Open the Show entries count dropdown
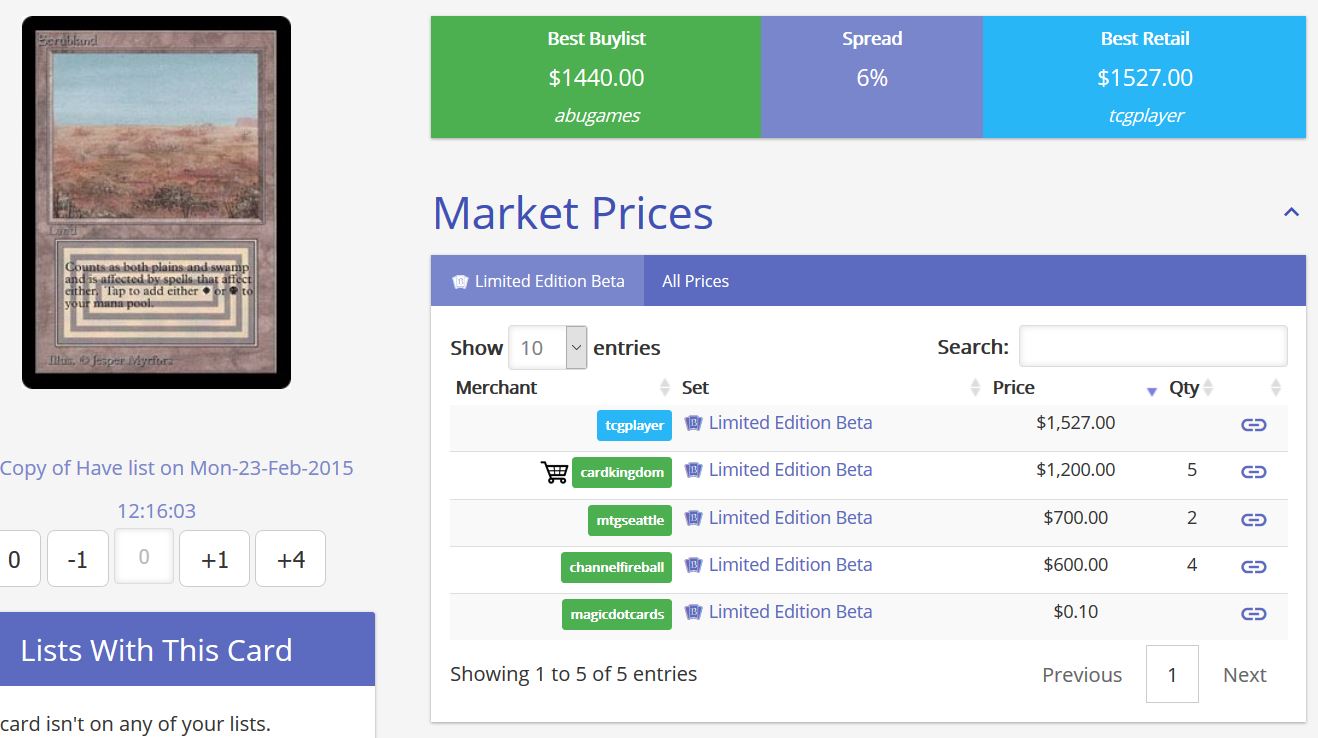 (x=547, y=348)
